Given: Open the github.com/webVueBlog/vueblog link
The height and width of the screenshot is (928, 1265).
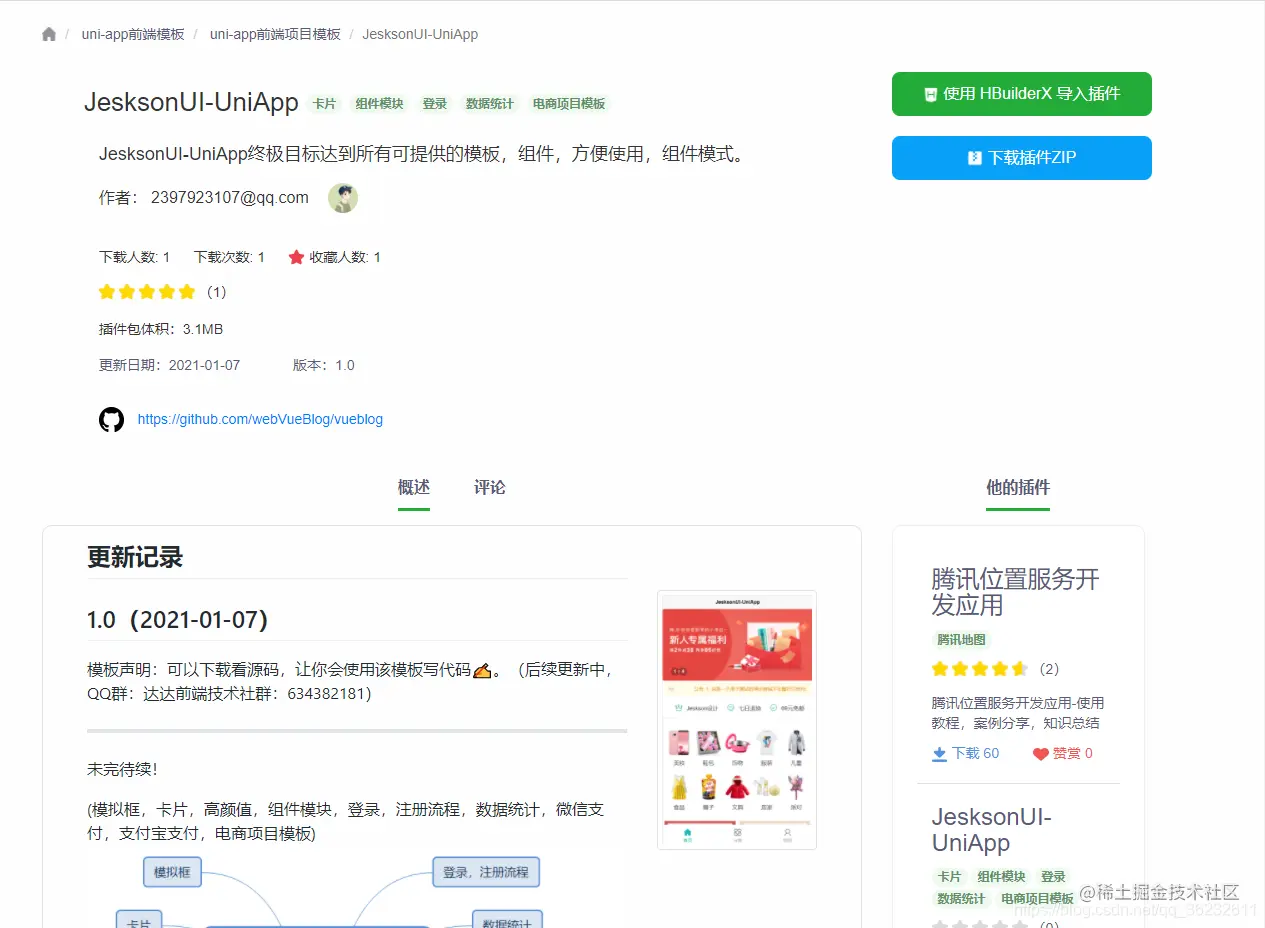Looking at the screenshot, I should coord(260,419).
